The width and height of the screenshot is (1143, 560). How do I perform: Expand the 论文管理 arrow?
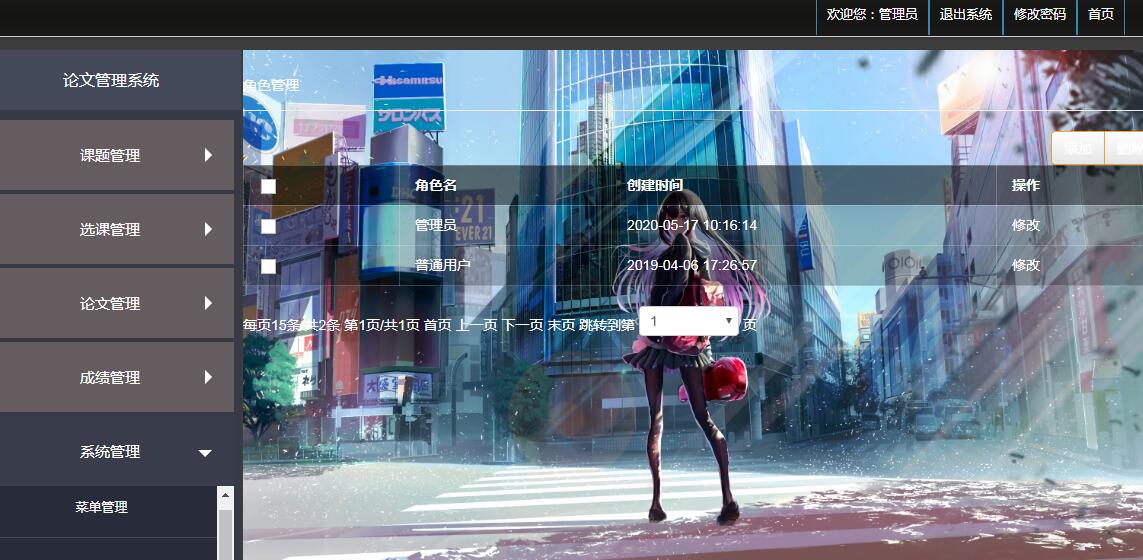(x=208, y=303)
